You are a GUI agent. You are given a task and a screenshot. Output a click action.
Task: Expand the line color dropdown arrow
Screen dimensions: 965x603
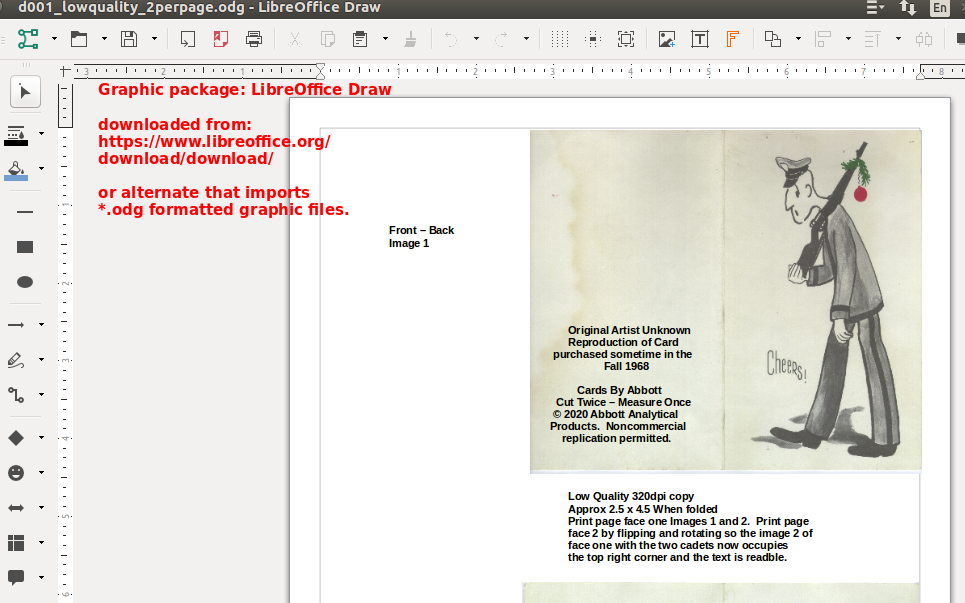pyautogui.click(x=41, y=133)
